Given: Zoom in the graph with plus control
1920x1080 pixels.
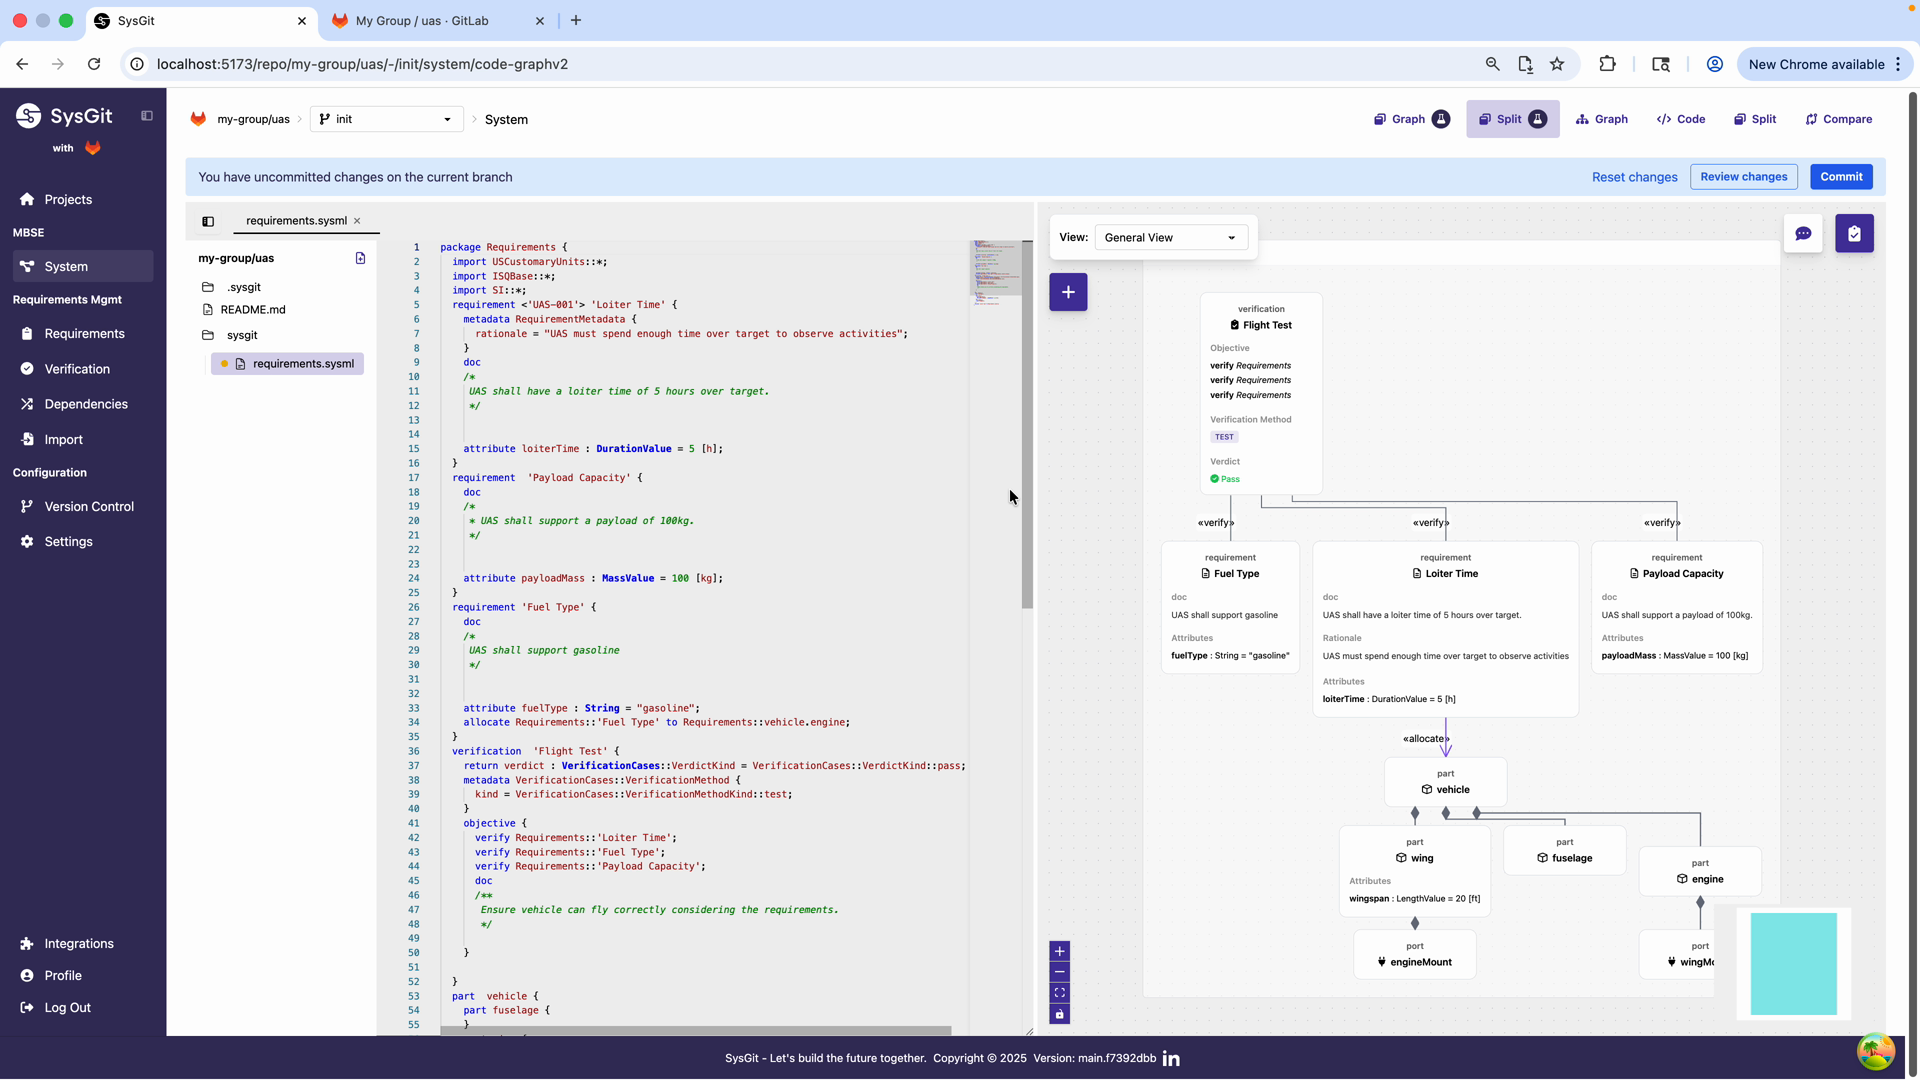Looking at the screenshot, I should pyautogui.click(x=1059, y=951).
